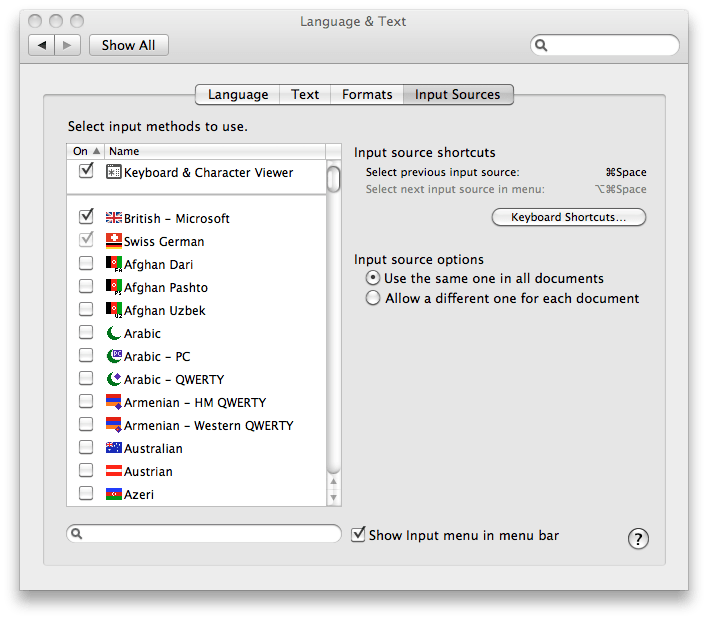Viewport: 708px width, 620px height.
Task: Click the Arabic – QWERTY crescent icon
Action: click(x=114, y=379)
